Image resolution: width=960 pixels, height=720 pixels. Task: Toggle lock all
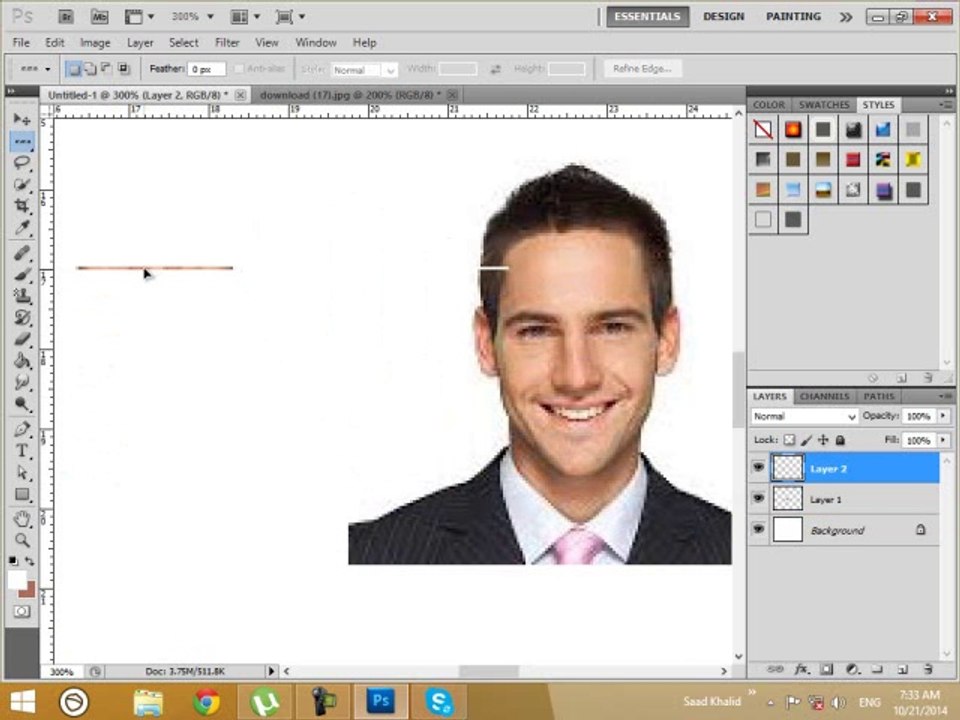(x=840, y=440)
